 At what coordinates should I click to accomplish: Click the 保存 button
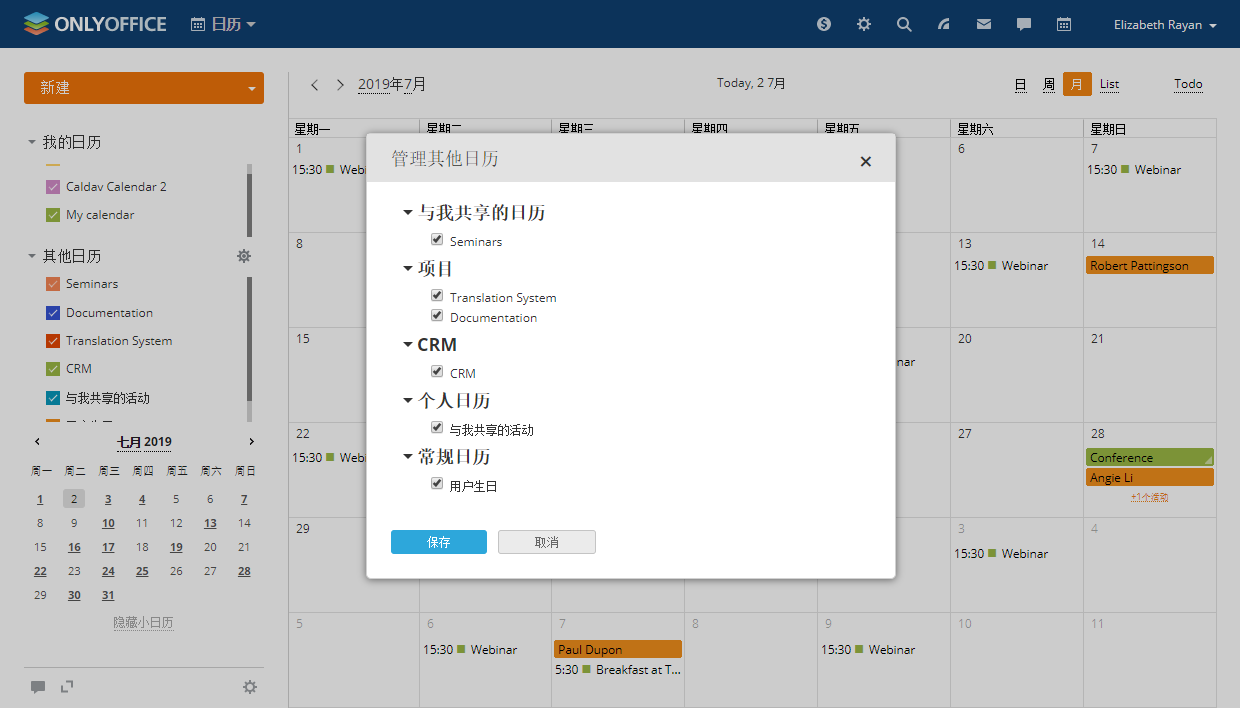coord(438,542)
